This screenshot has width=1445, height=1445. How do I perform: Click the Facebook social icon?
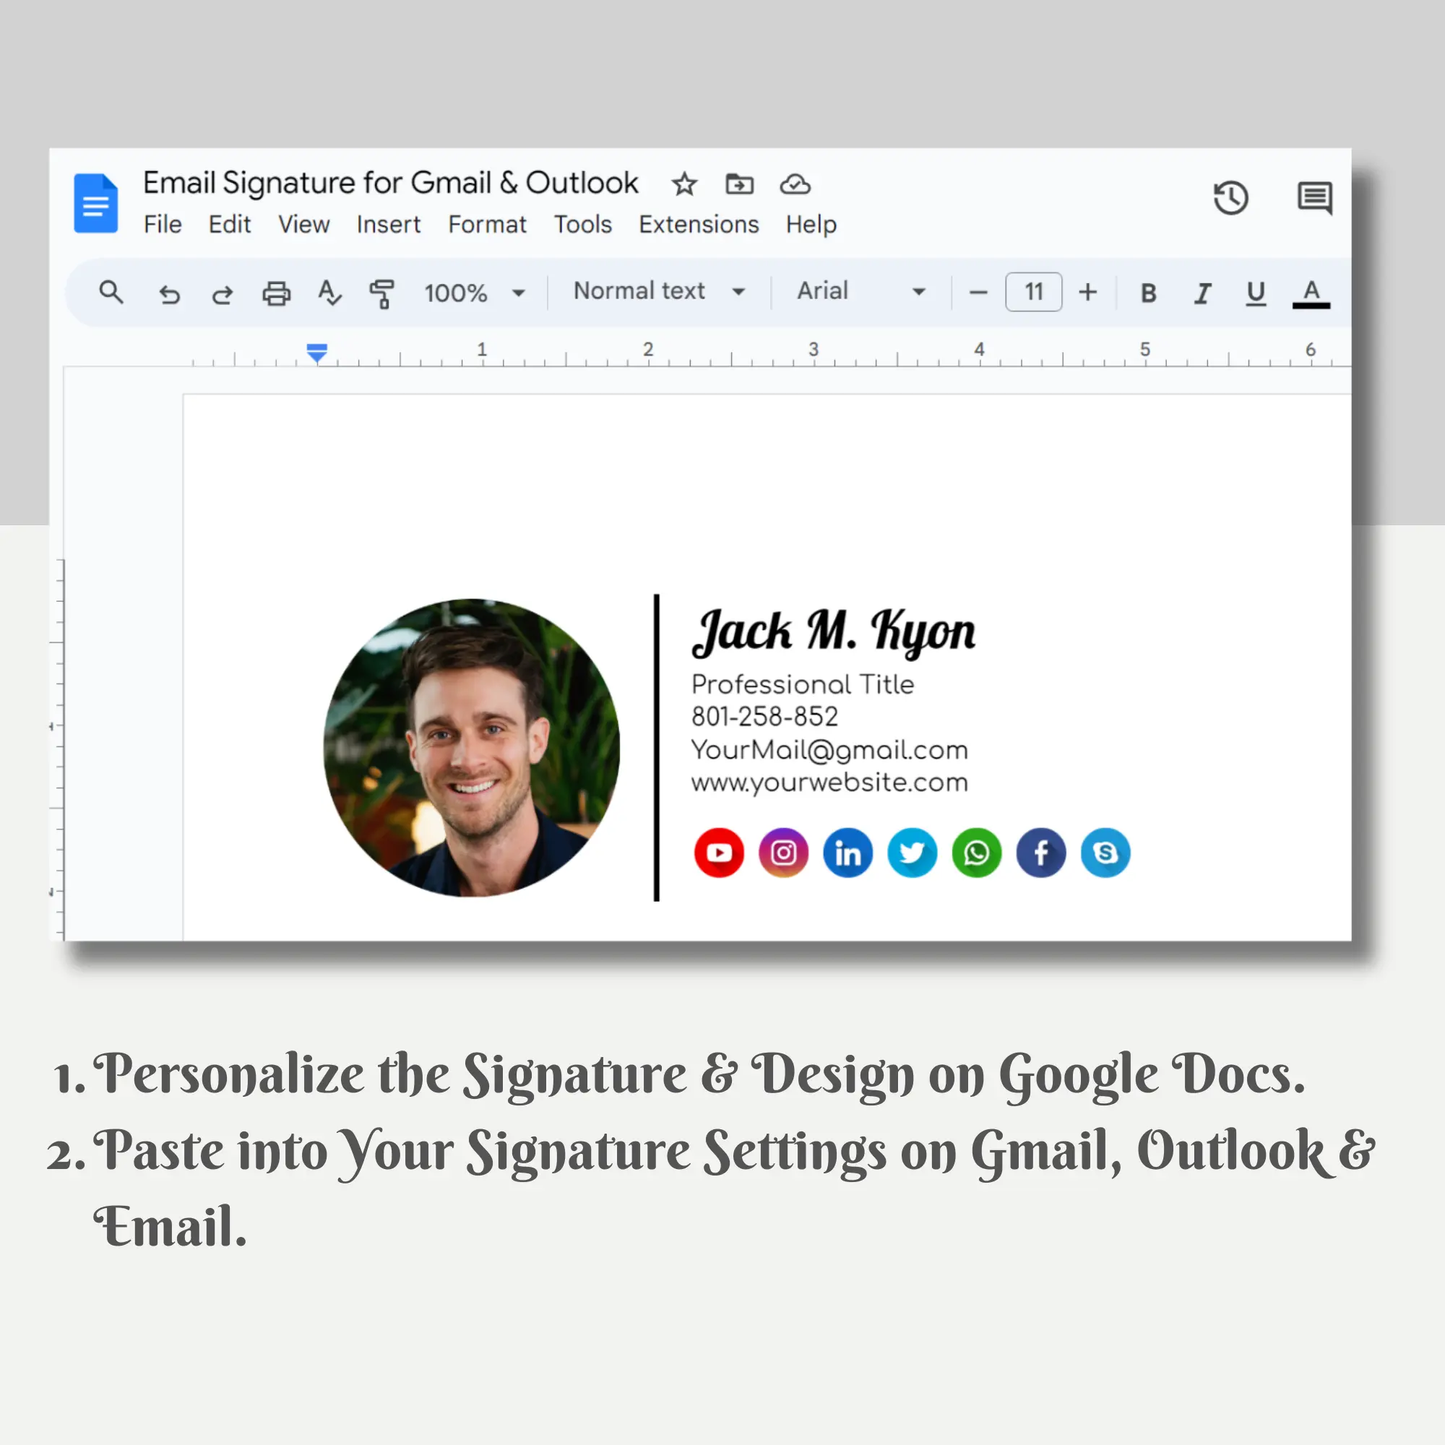(x=1041, y=853)
